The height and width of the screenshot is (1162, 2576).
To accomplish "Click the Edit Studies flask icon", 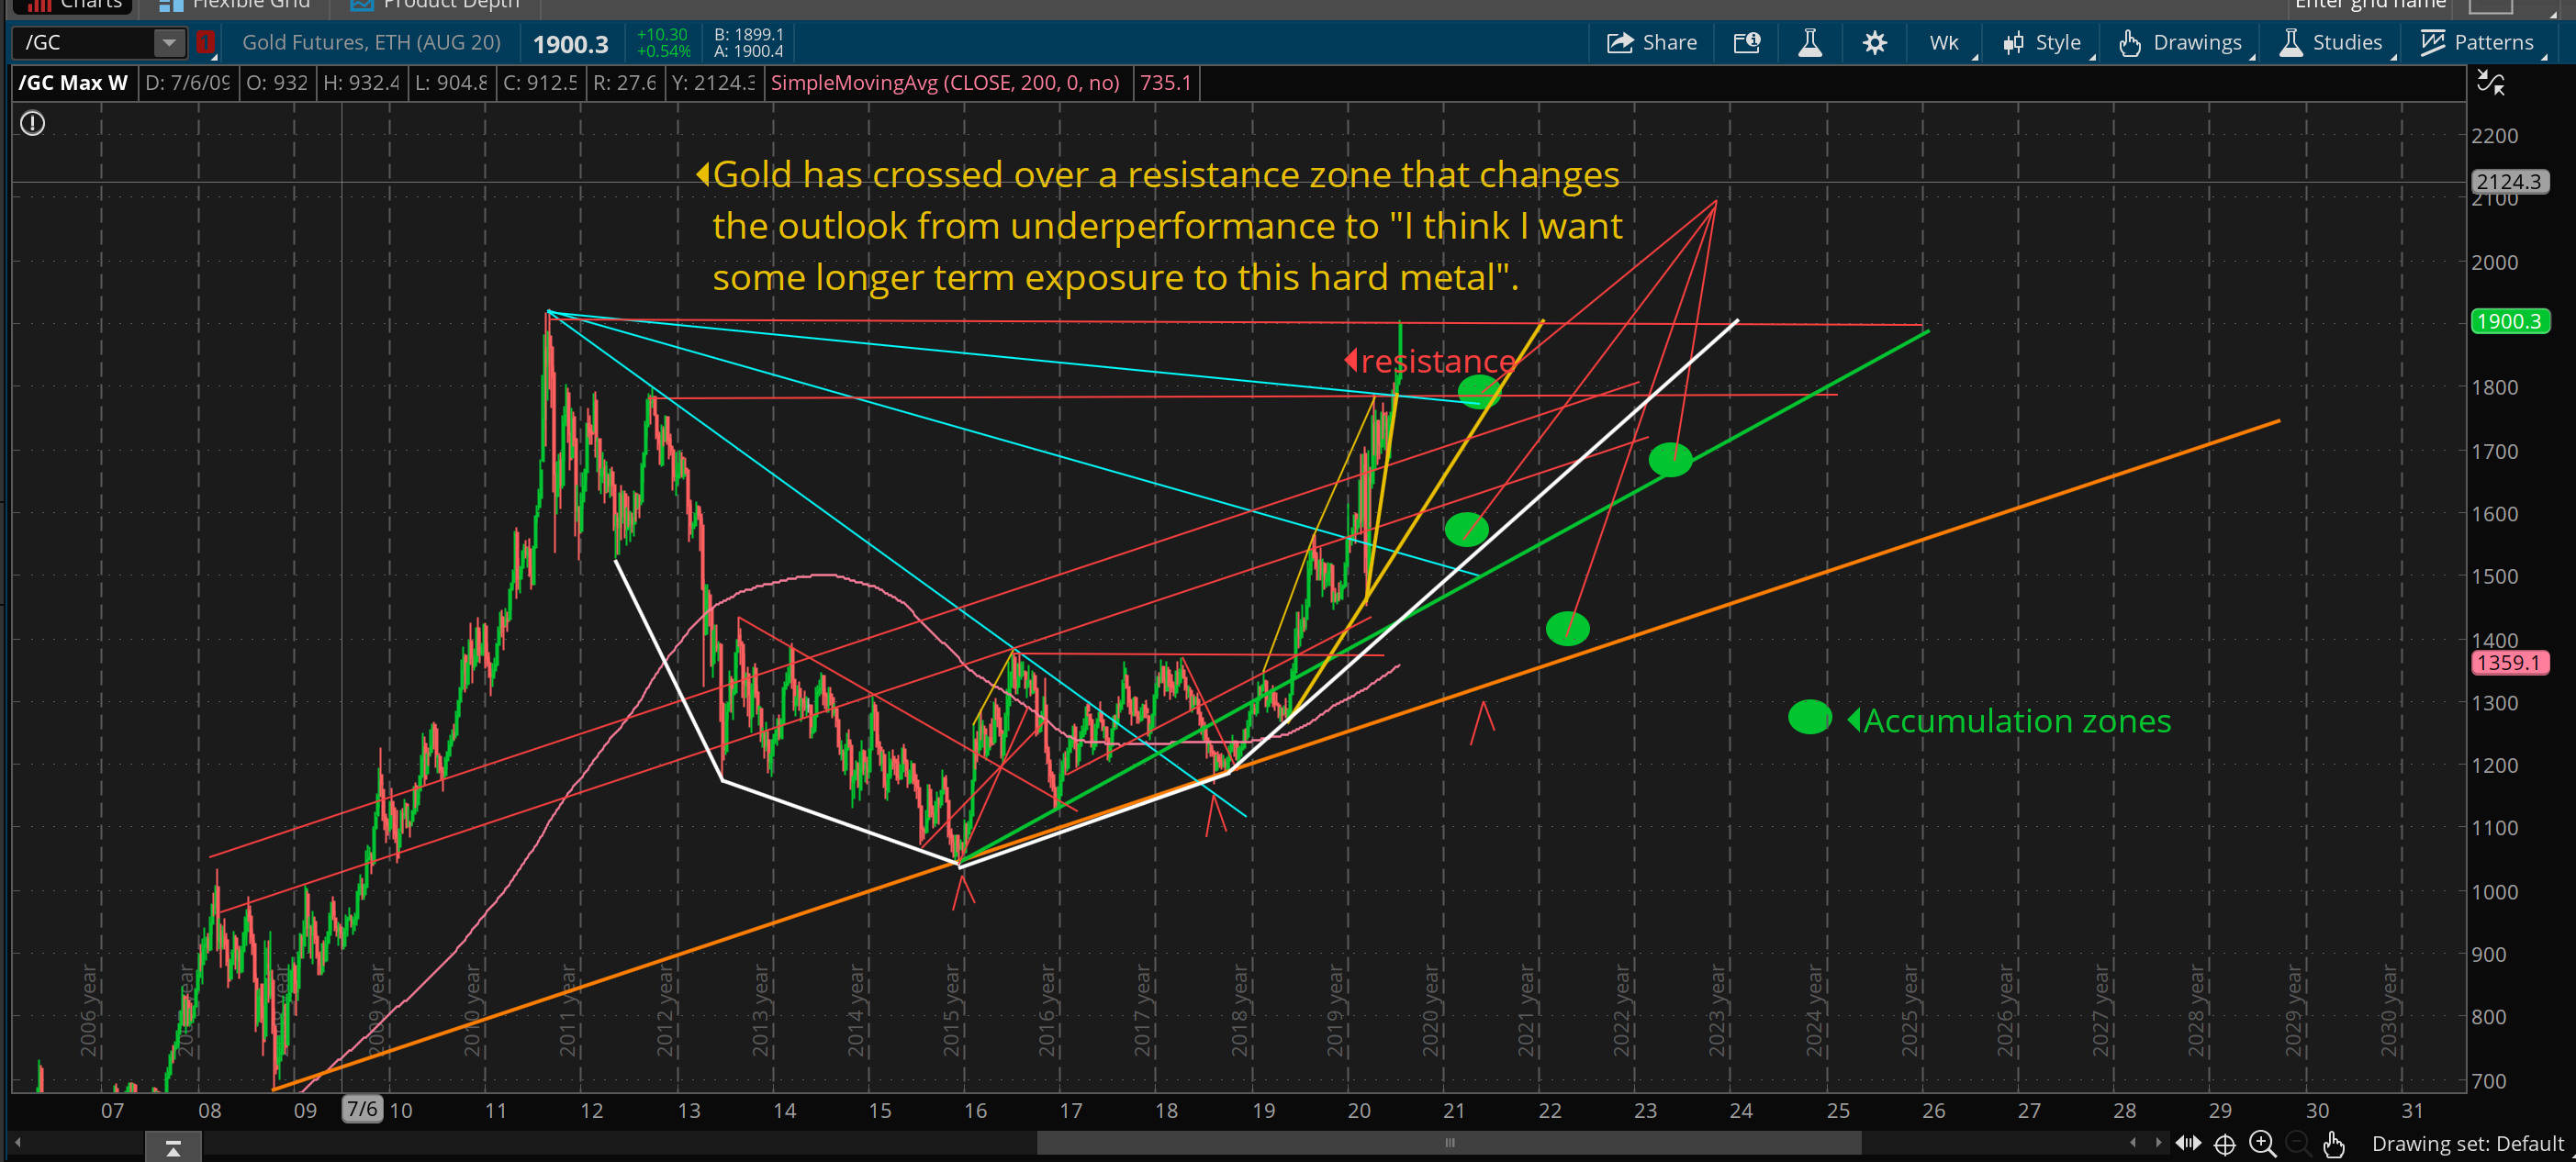I will (1809, 42).
